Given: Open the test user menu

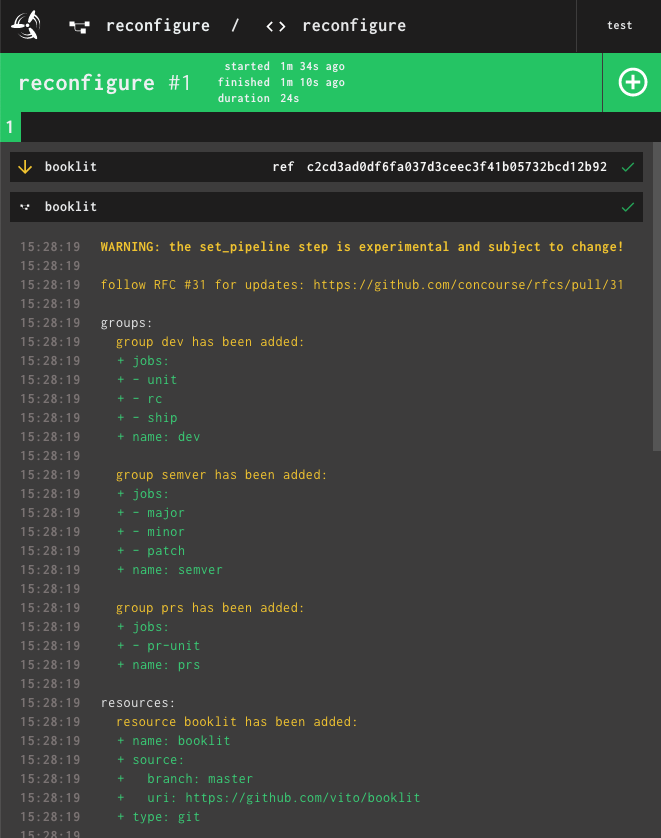Looking at the screenshot, I should click(x=619, y=25).
